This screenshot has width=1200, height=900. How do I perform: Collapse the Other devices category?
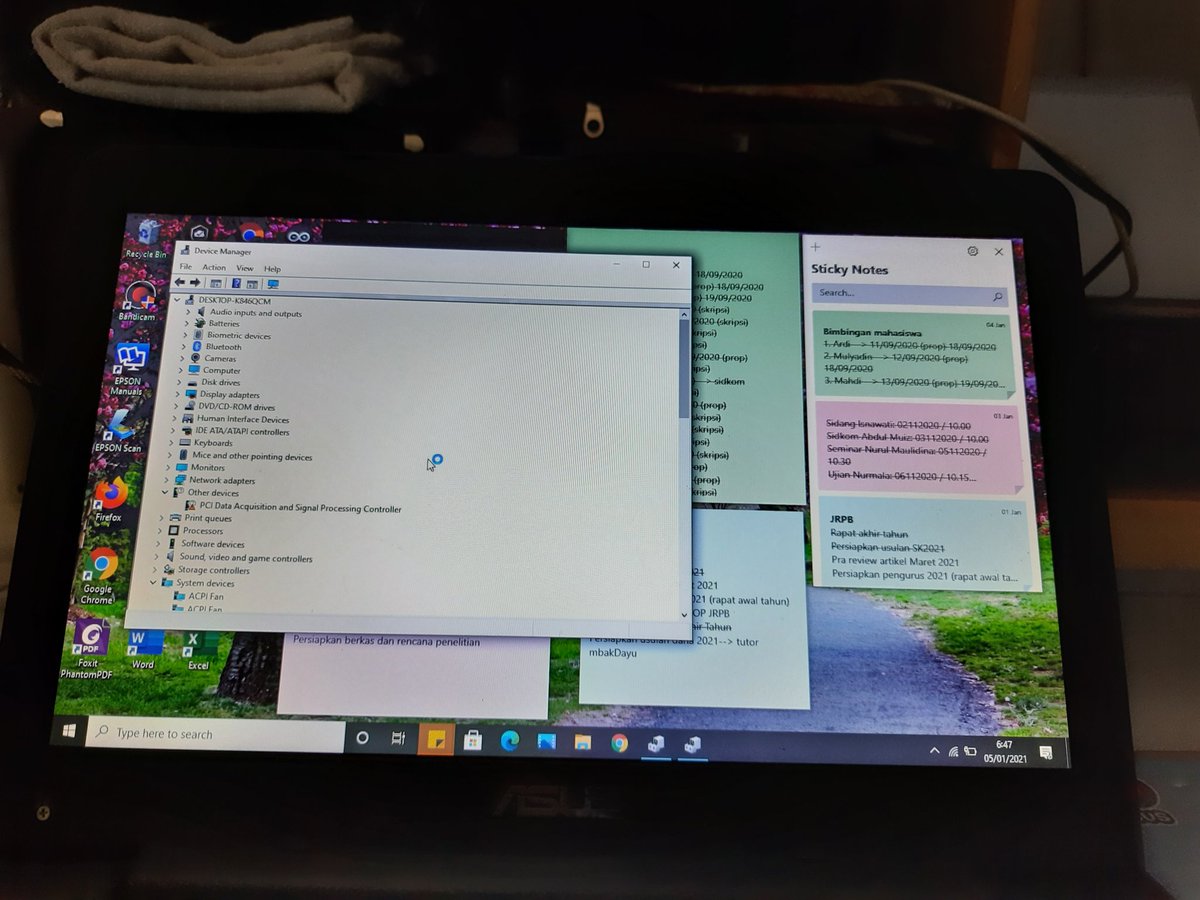tap(165, 492)
